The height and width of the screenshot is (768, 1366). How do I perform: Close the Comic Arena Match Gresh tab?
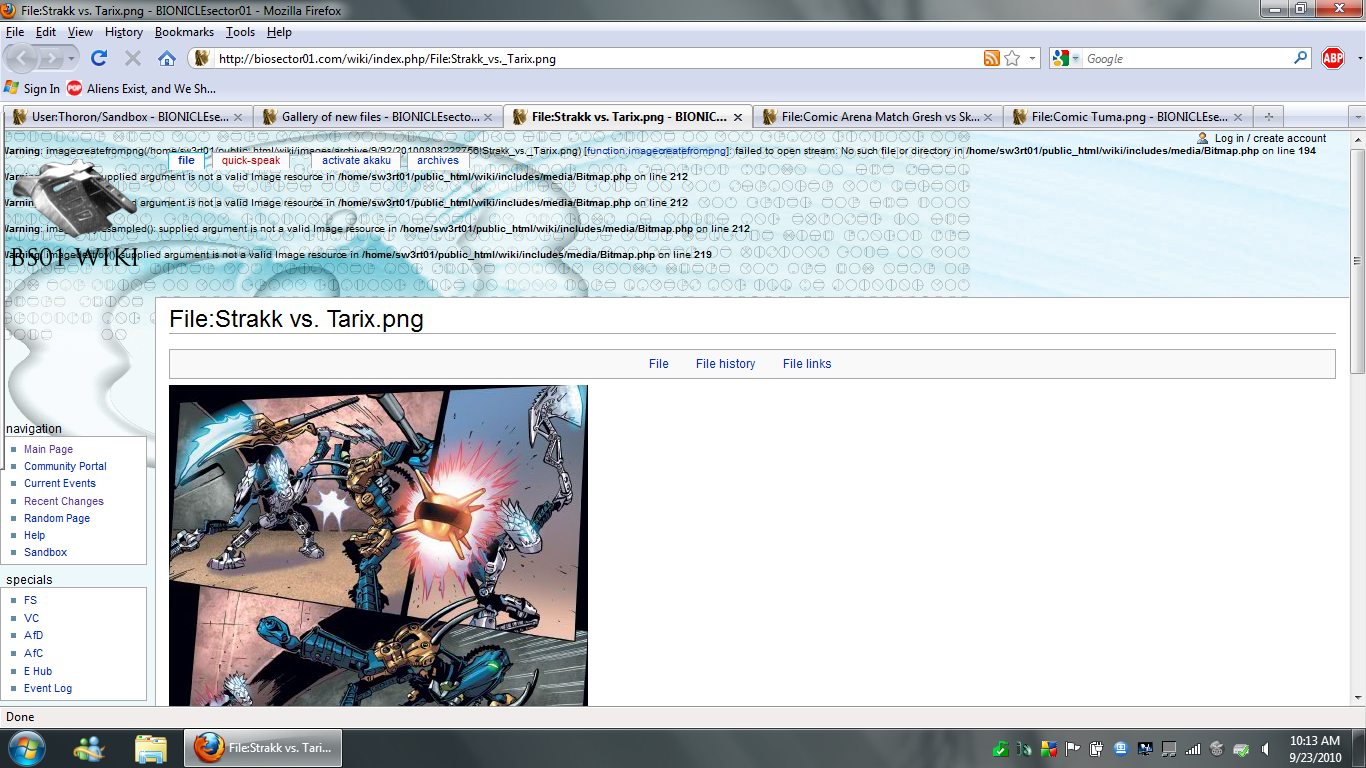pyautogui.click(x=988, y=117)
